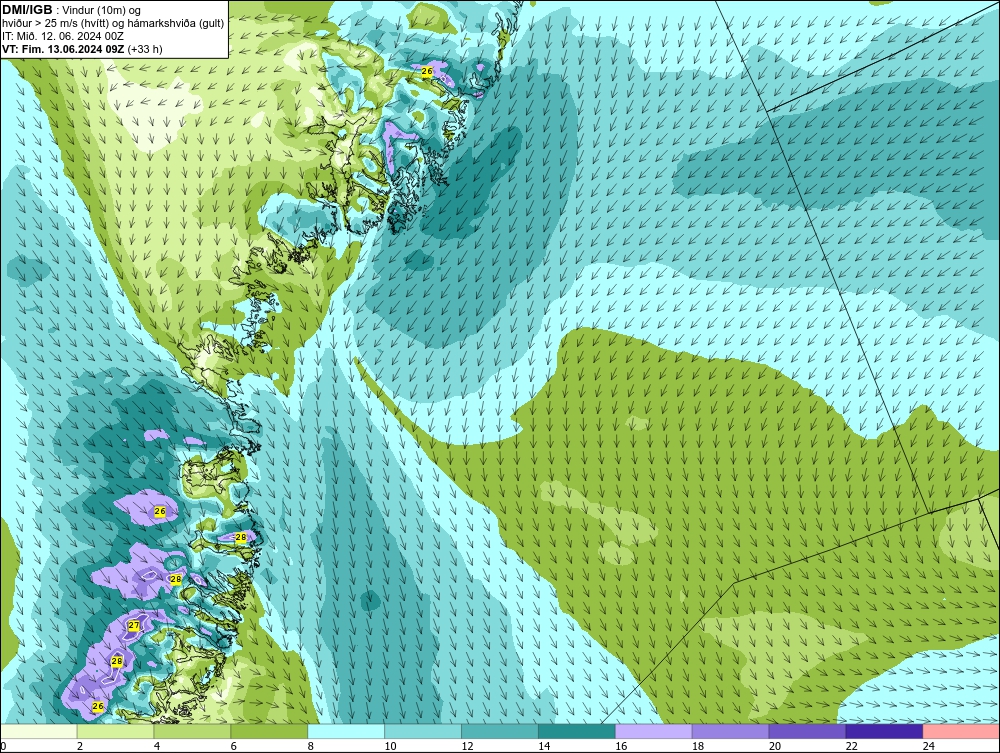The height and width of the screenshot is (753, 1000).
Task: Pick the 12–14 teal legend swatch
Action: point(500,731)
